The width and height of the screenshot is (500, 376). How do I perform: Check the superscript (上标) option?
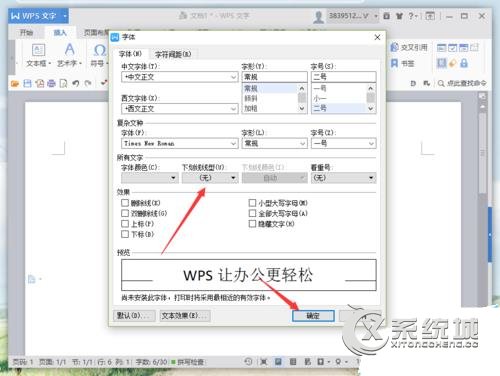point(125,224)
